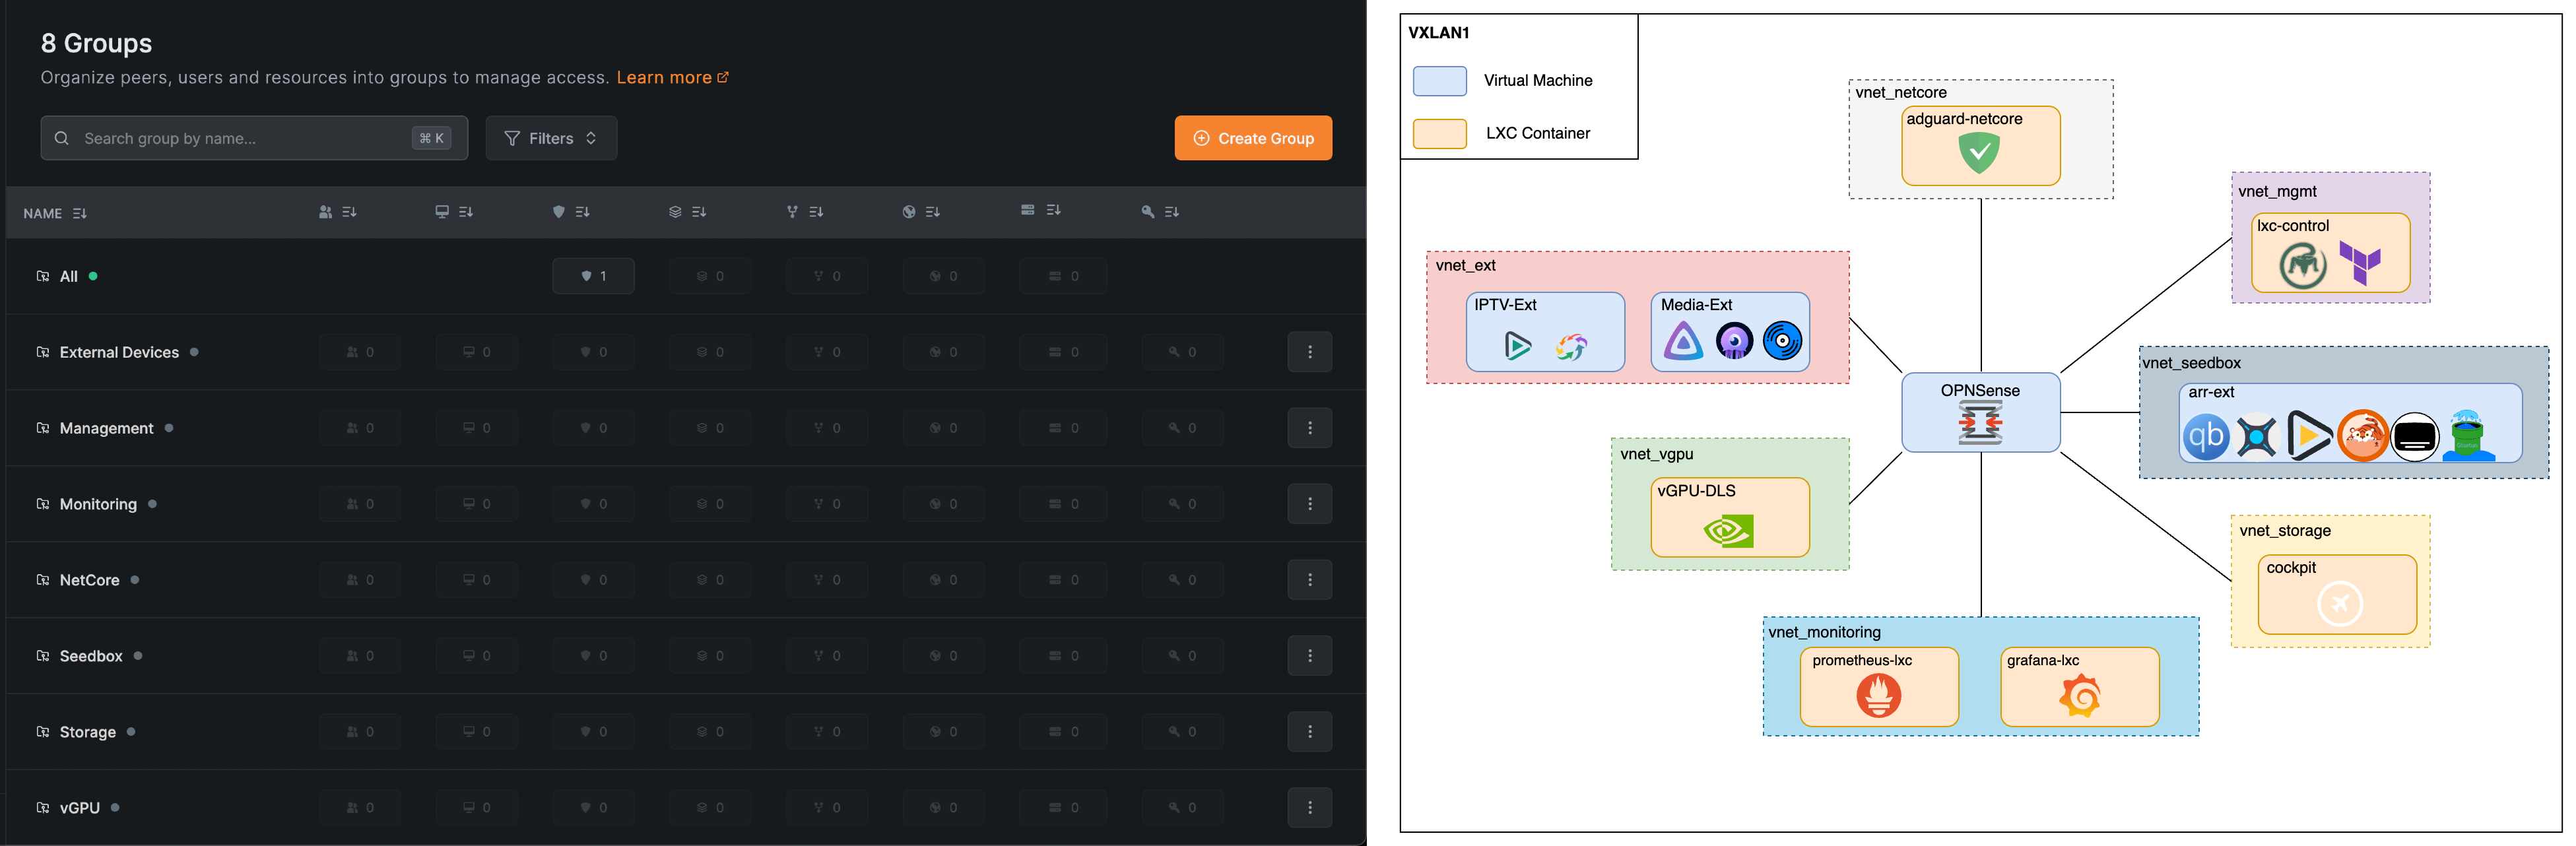Select the External Devices group name
2576x846 pixels.
click(x=119, y=352)
